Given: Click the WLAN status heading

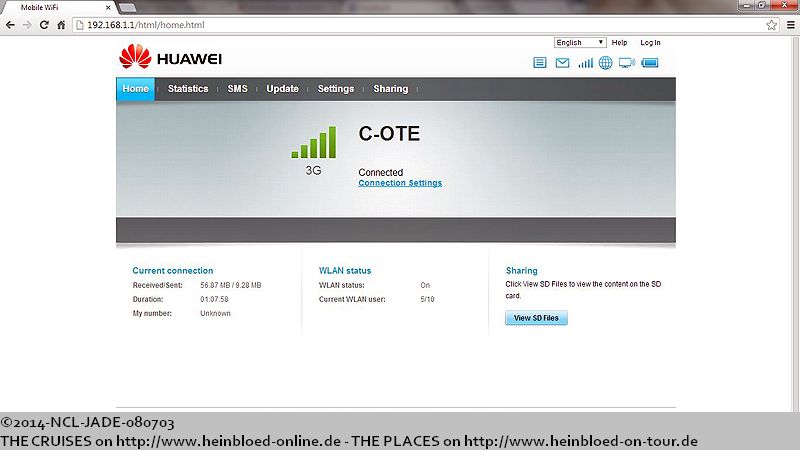Looking at the screenshot, I should pyautogui.click(x=345, y=271).
